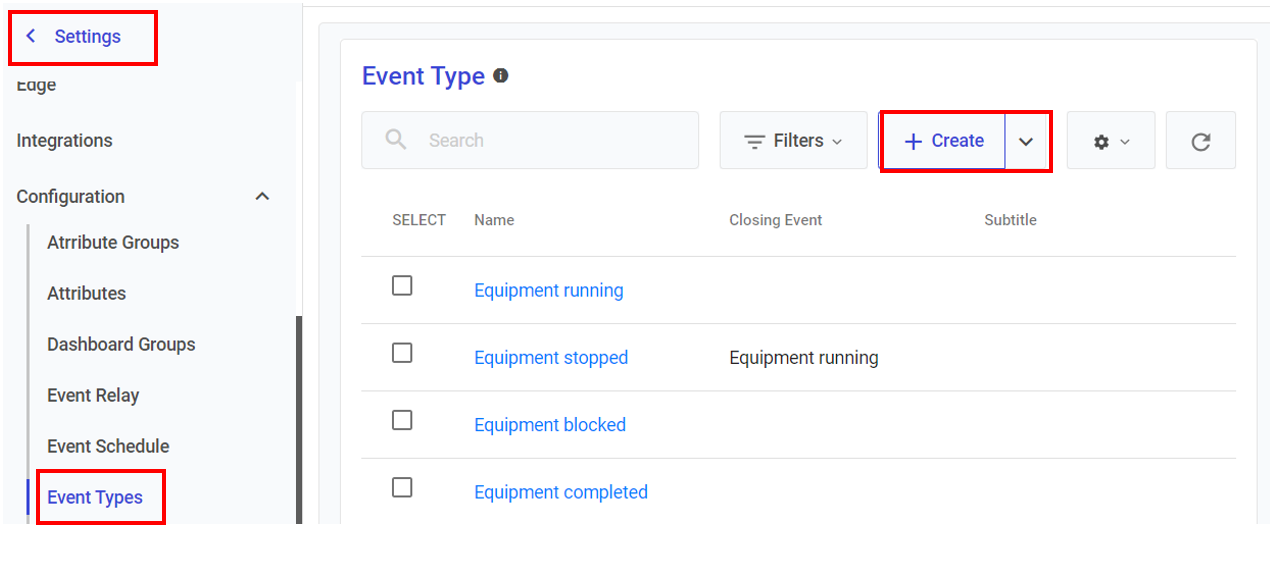Click the back arrow beside Settings
This screenshot has width=1270, height=572.
31,36
